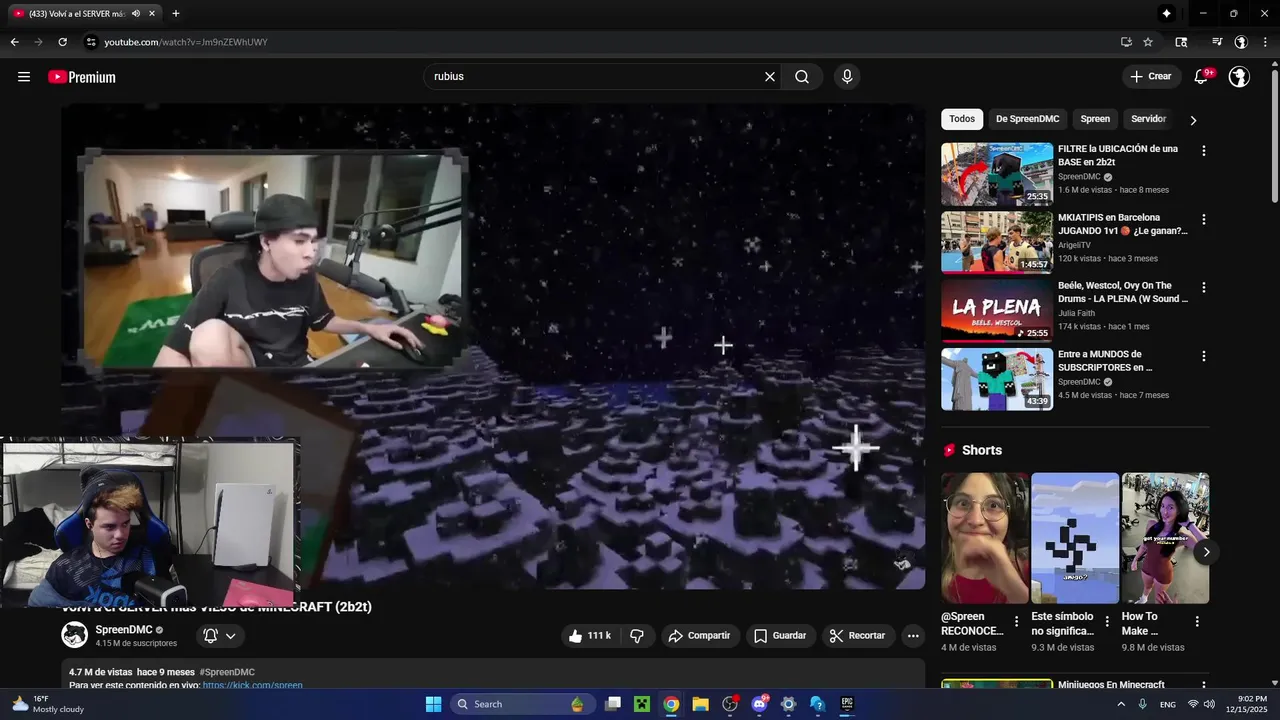Open notifications bell
The height and width of the screenshot is (720, 1280).
point(1202,77)
